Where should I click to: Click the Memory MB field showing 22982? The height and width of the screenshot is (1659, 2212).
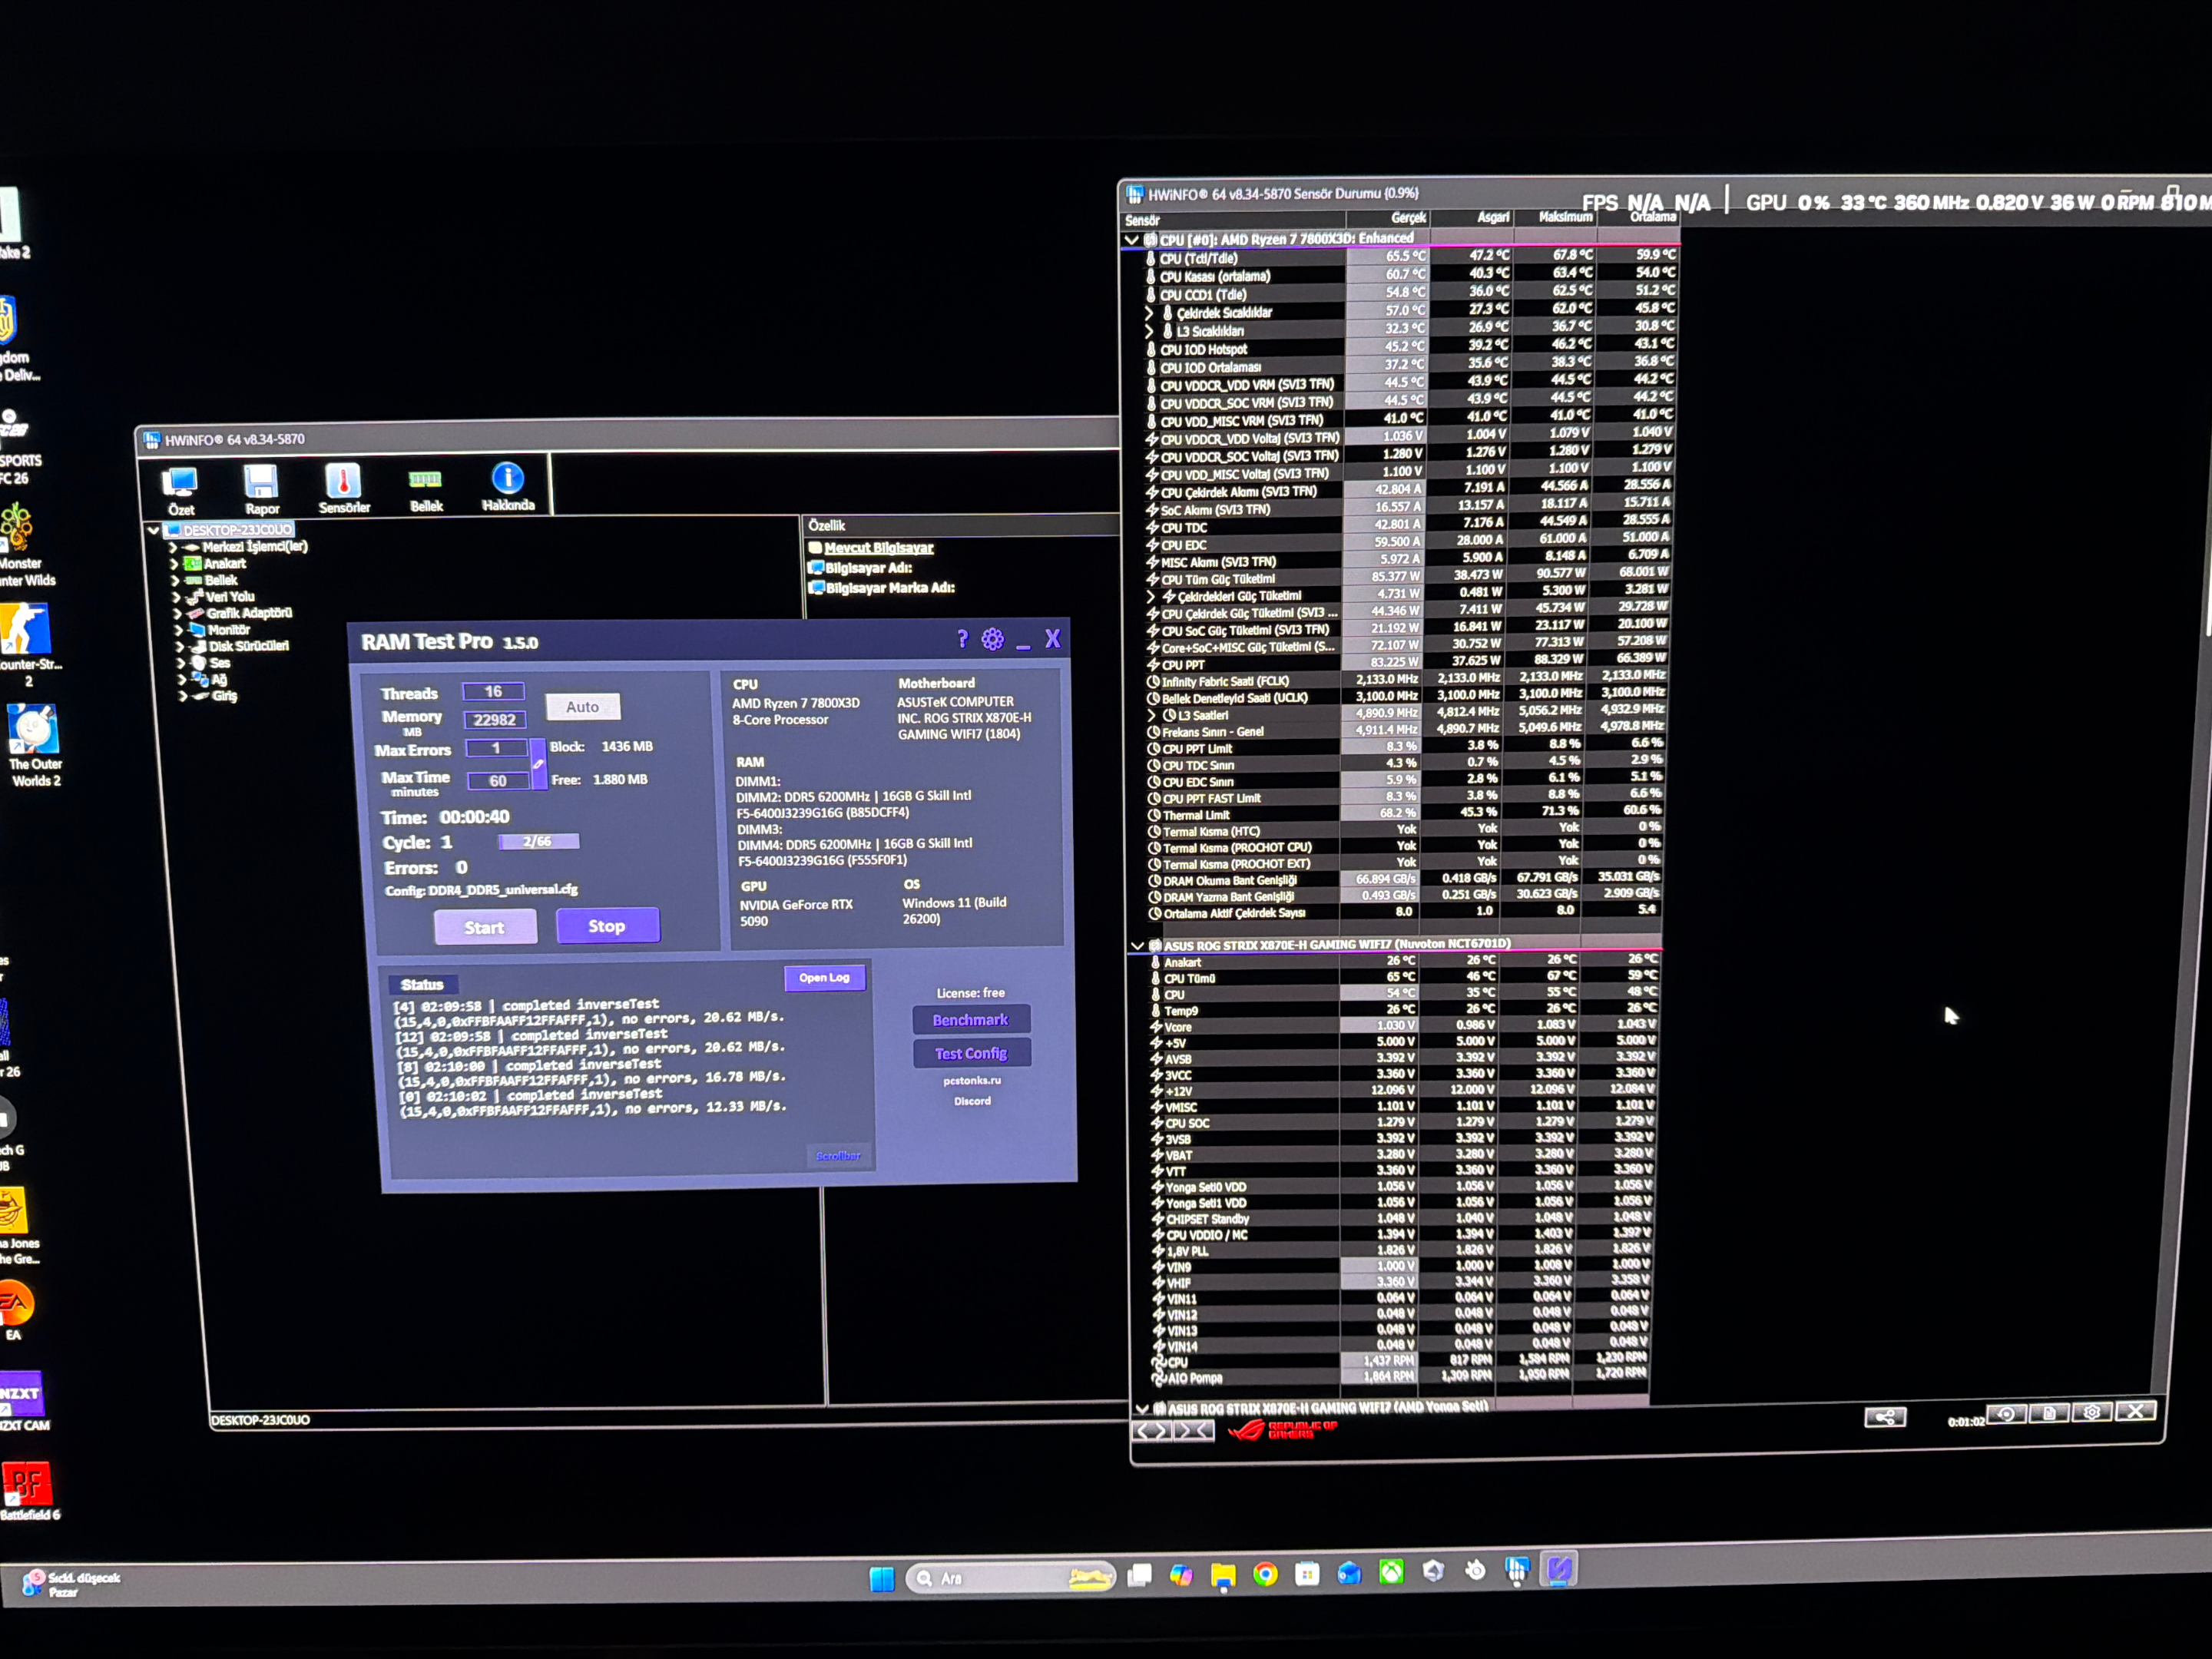[x=494, y=719]
